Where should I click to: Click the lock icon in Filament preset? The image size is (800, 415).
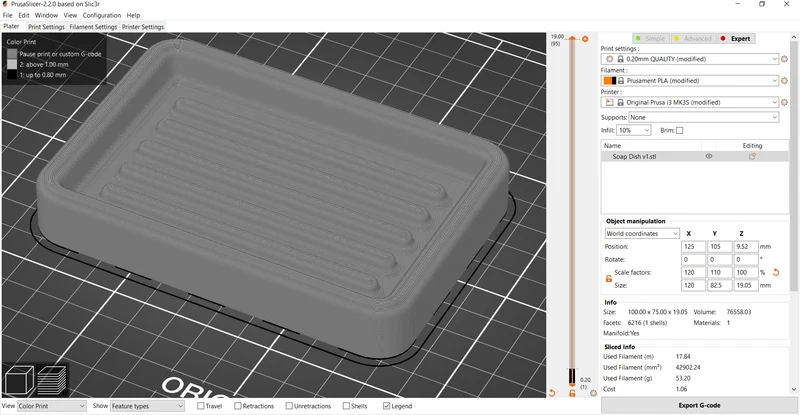click(x=620, y=81)
